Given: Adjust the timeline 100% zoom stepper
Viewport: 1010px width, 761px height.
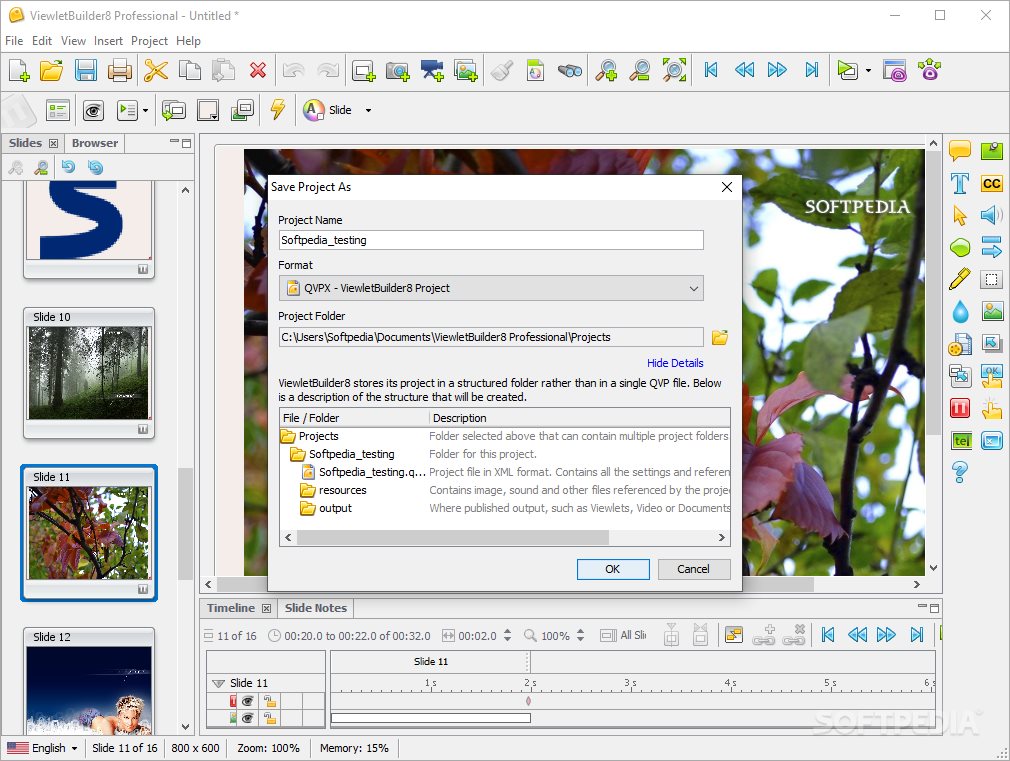Looking at the screenshot, I should point(580,635).
